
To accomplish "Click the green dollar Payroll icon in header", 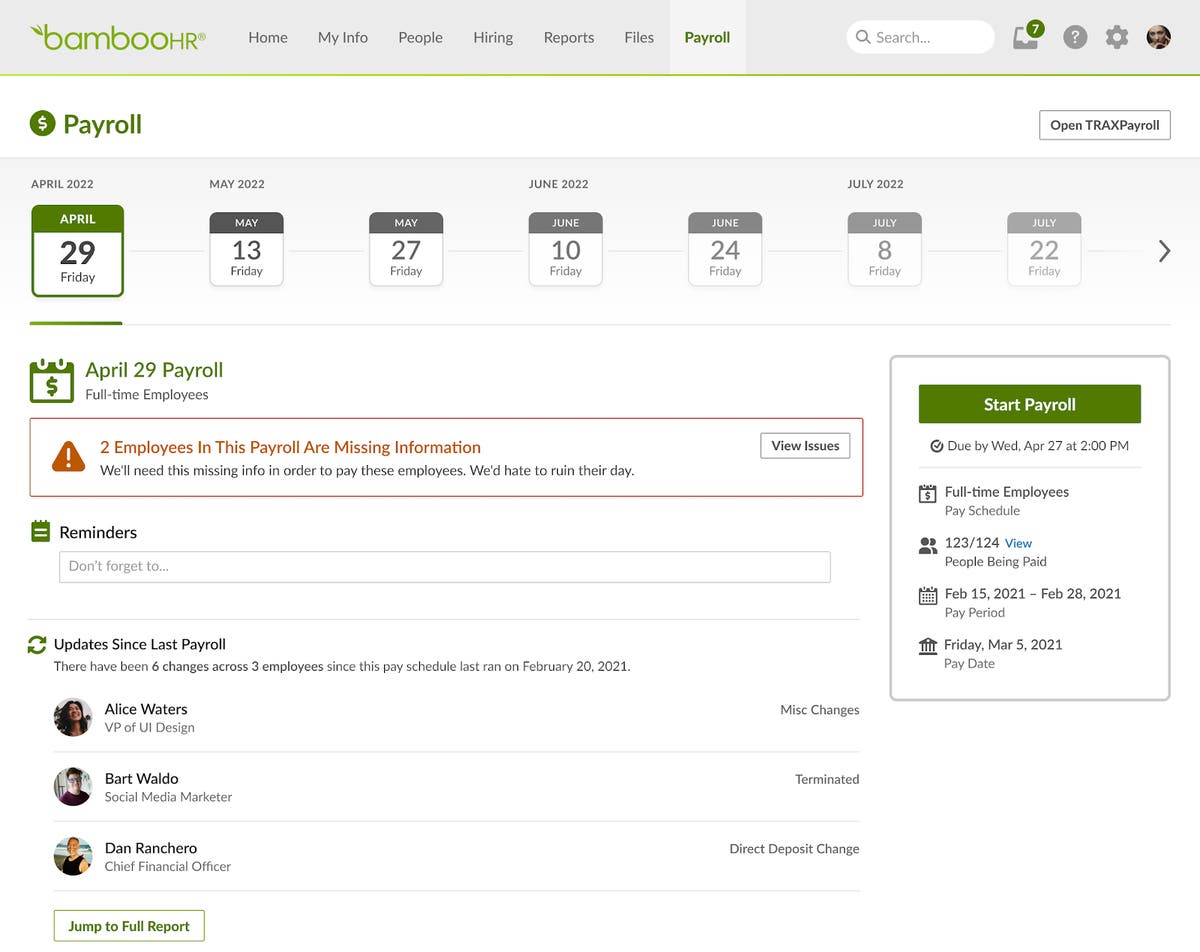I will click(x=41, y=124).
